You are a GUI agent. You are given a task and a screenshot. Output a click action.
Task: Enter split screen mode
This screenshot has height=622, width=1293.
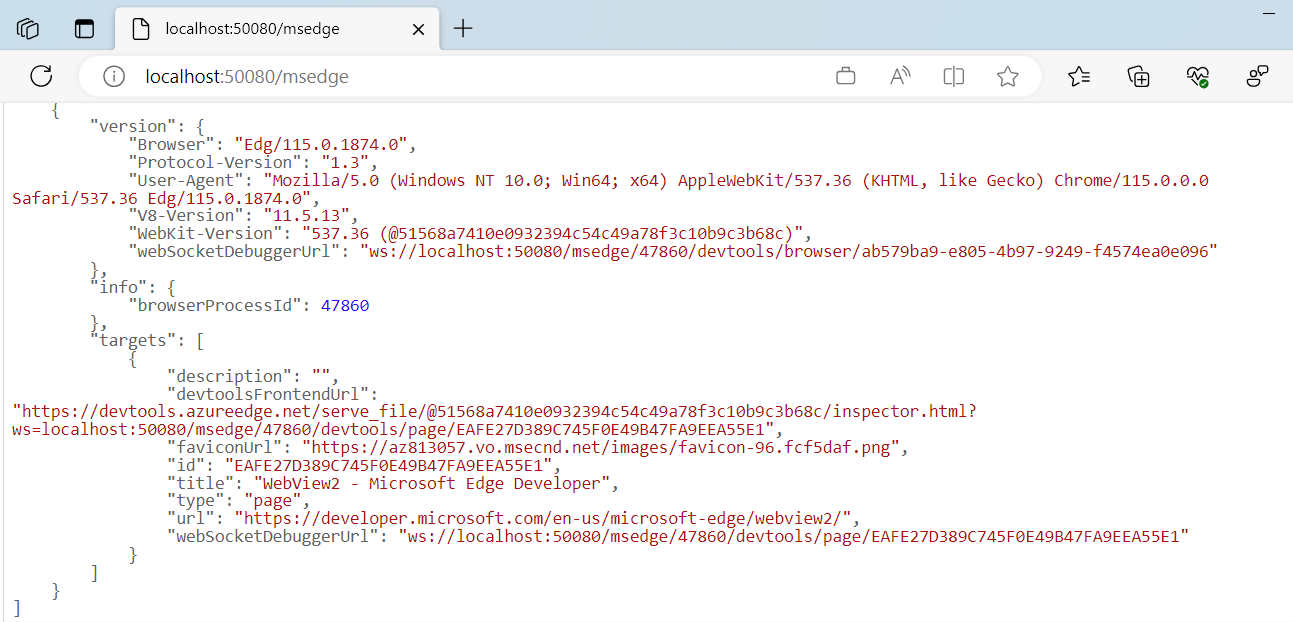coord(953,76)
